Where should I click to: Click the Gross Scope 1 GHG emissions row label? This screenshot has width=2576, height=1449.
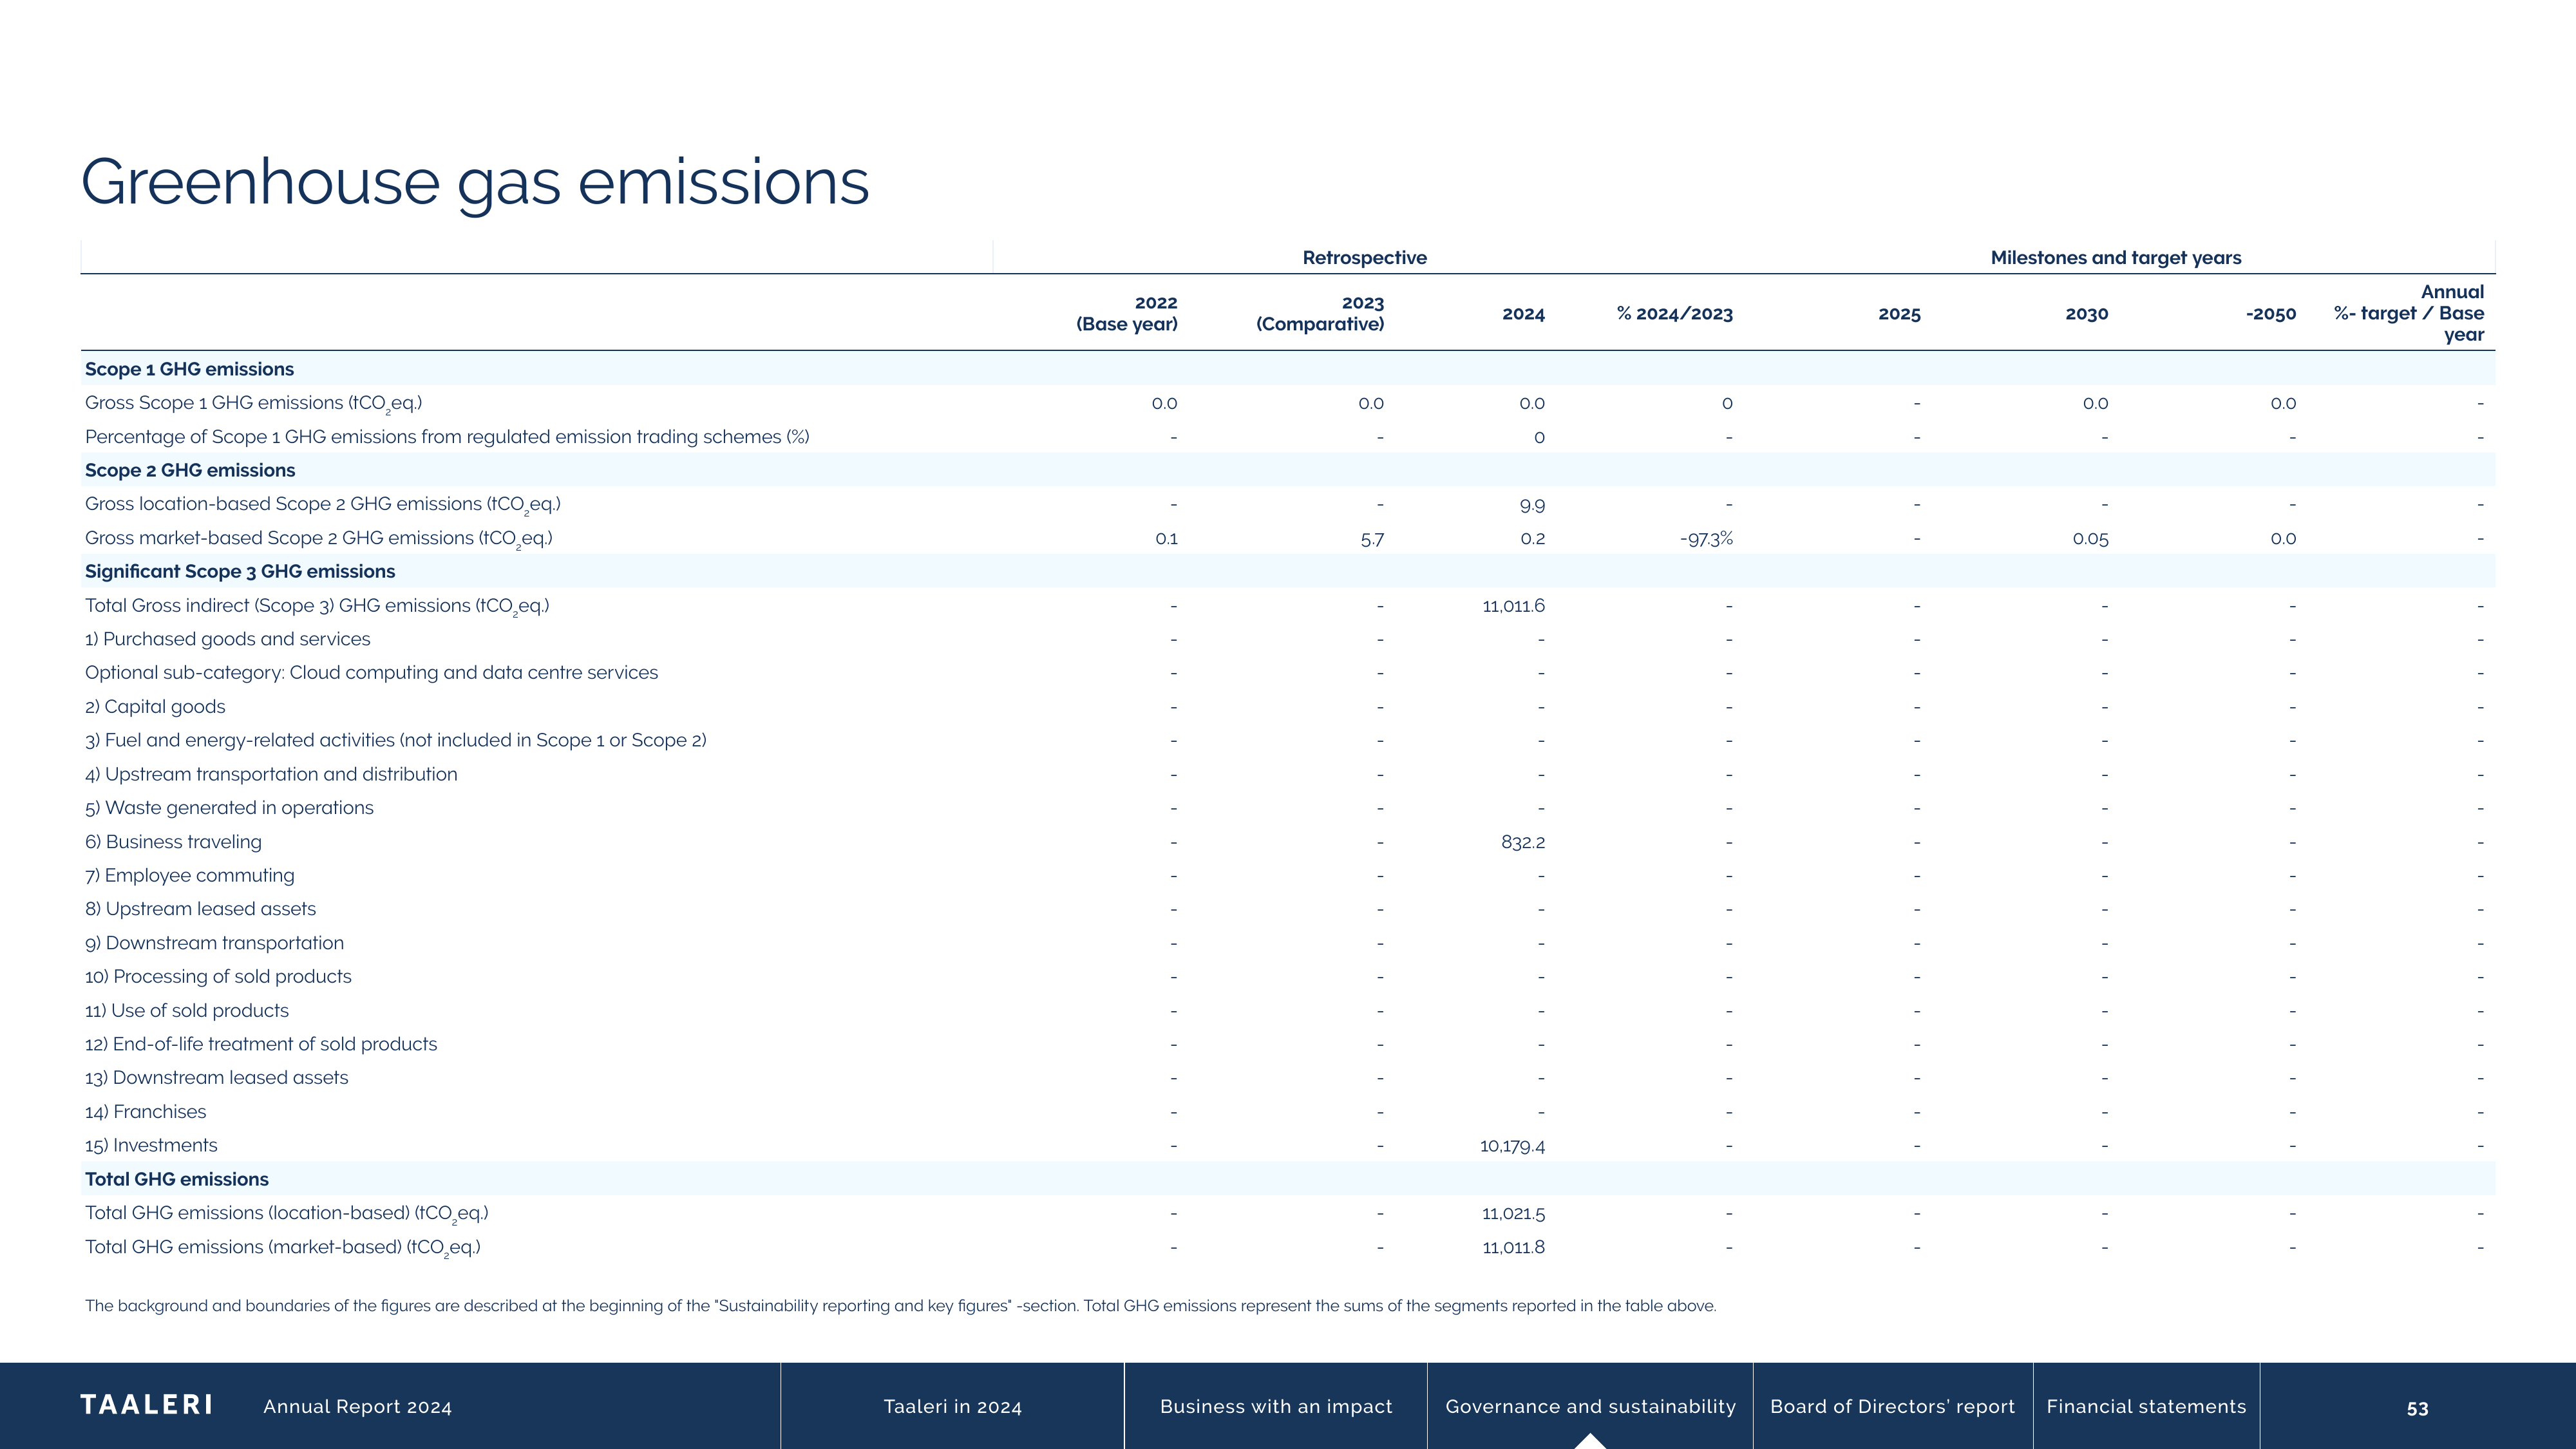pyautogui.click(x=253, y=403)
